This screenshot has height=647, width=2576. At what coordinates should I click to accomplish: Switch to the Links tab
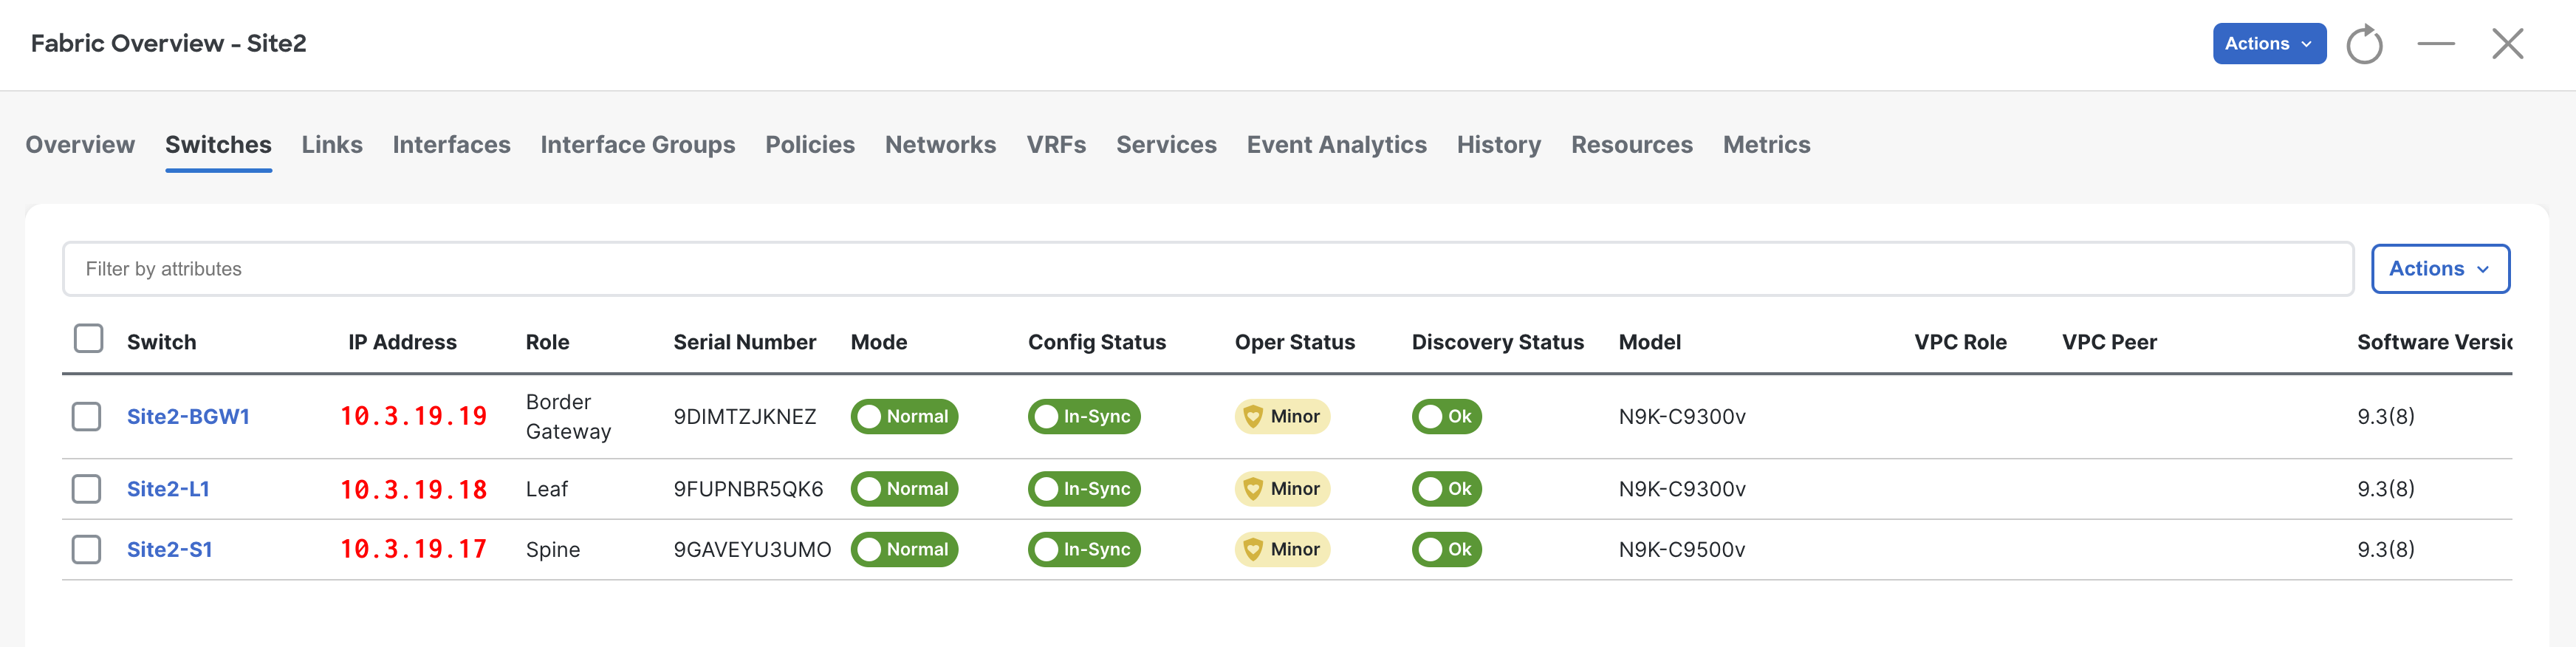point(332,145)
